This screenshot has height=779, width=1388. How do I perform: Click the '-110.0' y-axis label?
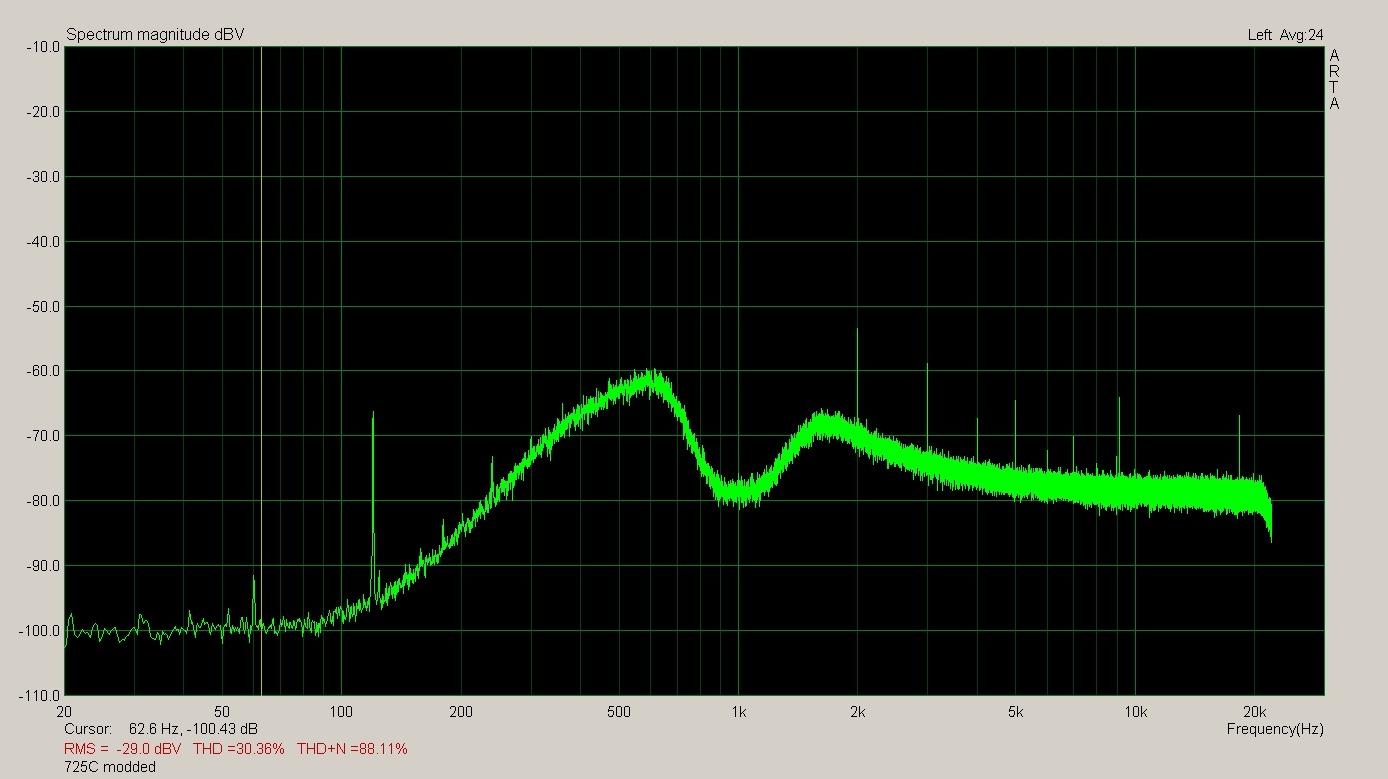click(39, 695)
